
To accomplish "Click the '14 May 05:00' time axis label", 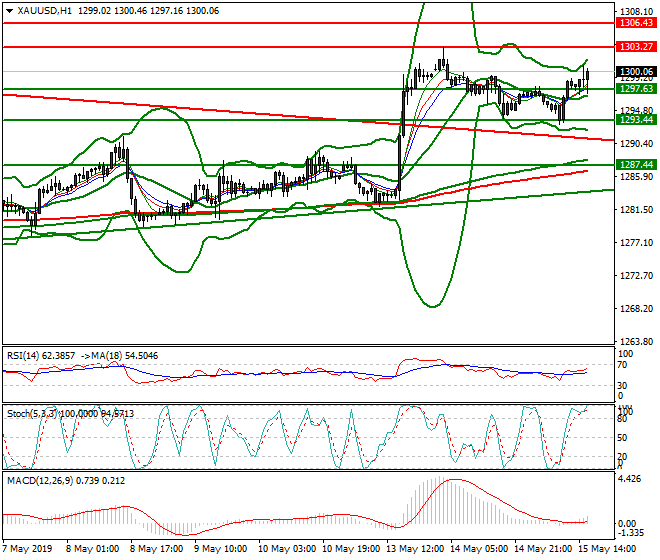I will coord(479,549).
